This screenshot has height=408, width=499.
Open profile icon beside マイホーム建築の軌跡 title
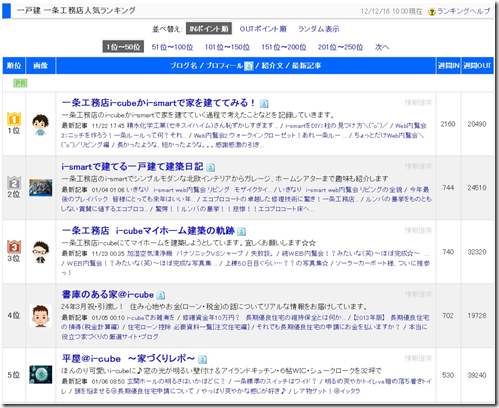[x=242, y=231]
